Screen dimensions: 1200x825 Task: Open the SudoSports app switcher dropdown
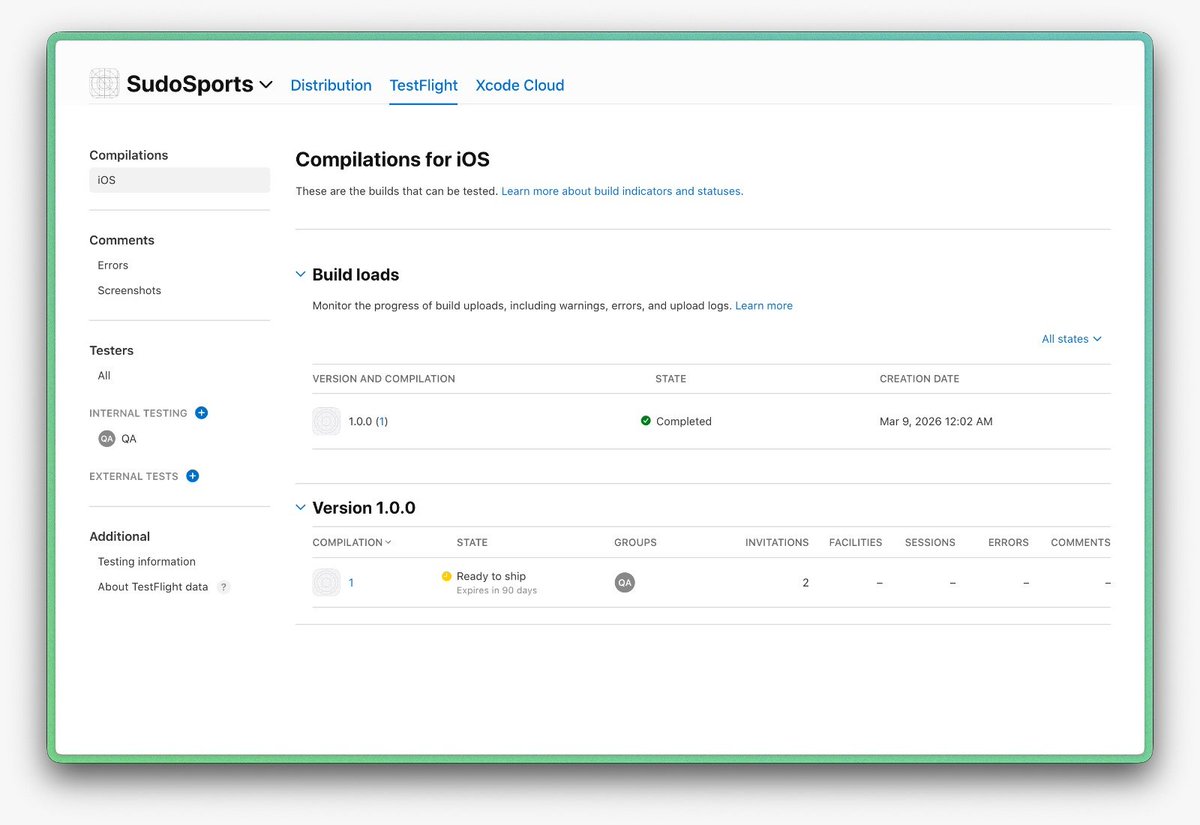(x=266, y=85)
